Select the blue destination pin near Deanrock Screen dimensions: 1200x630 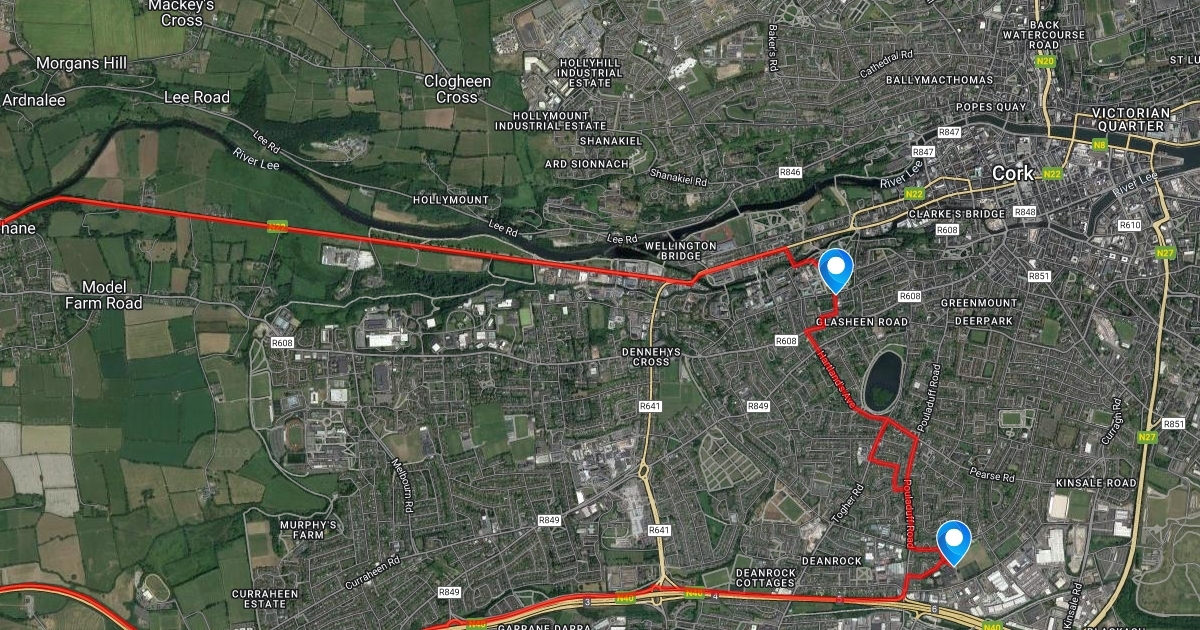point(955,543)
